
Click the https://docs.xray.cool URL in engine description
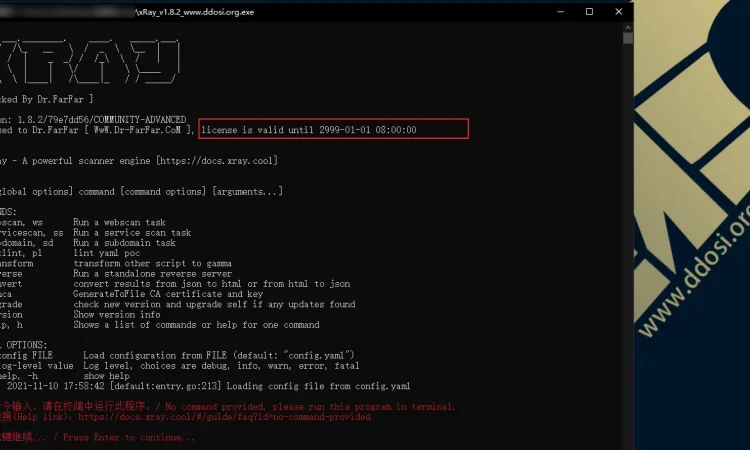pos(216,161)
